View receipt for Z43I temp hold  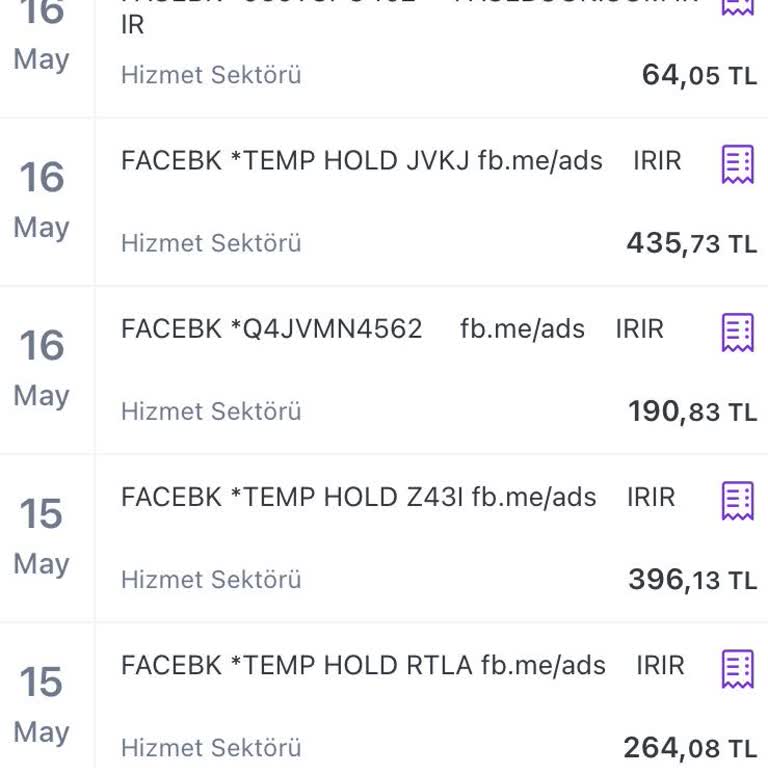point(737,500)
